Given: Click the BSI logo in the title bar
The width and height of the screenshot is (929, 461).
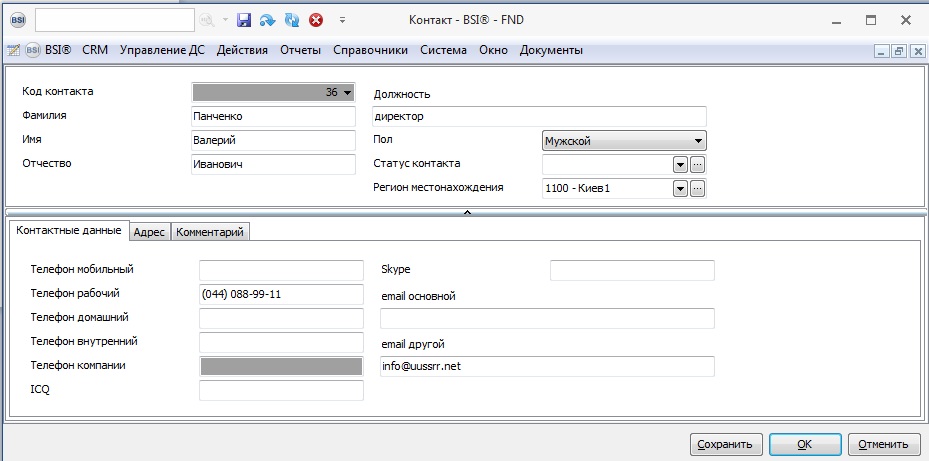Looking at the screenshot, I should click(18, 19).
